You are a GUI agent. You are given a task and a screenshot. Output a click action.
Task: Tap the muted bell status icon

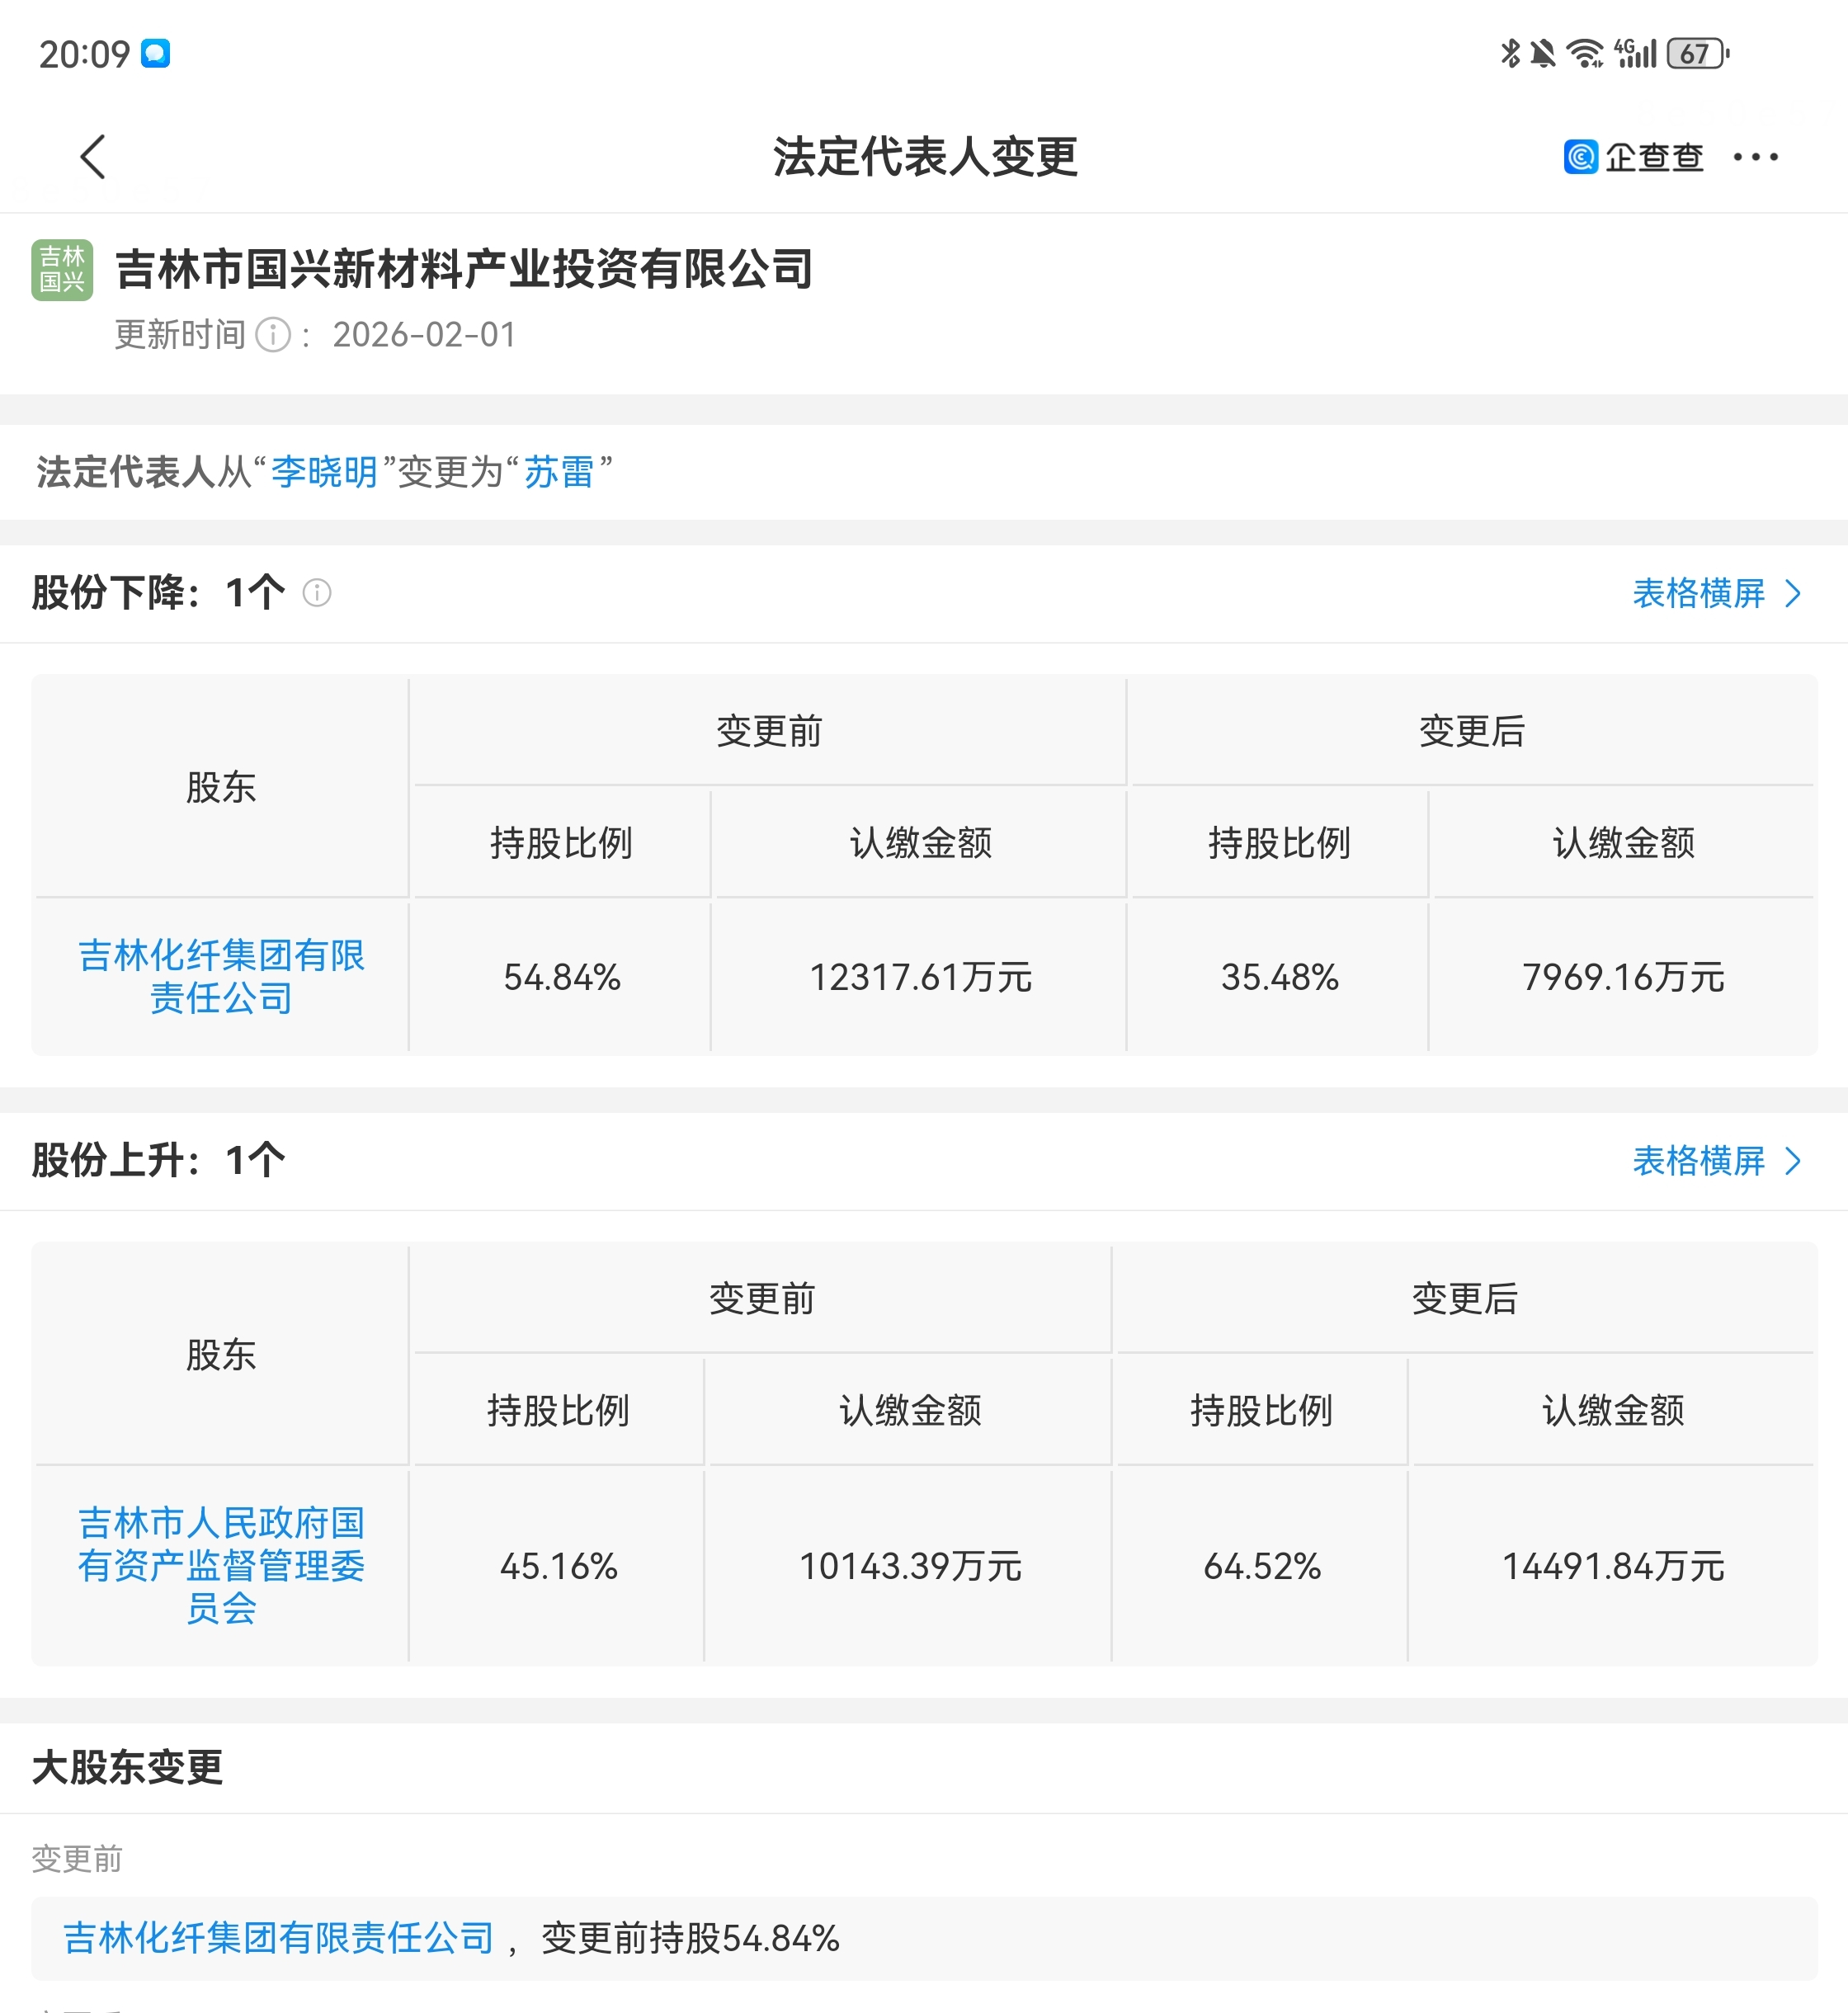pos(1543,53)
